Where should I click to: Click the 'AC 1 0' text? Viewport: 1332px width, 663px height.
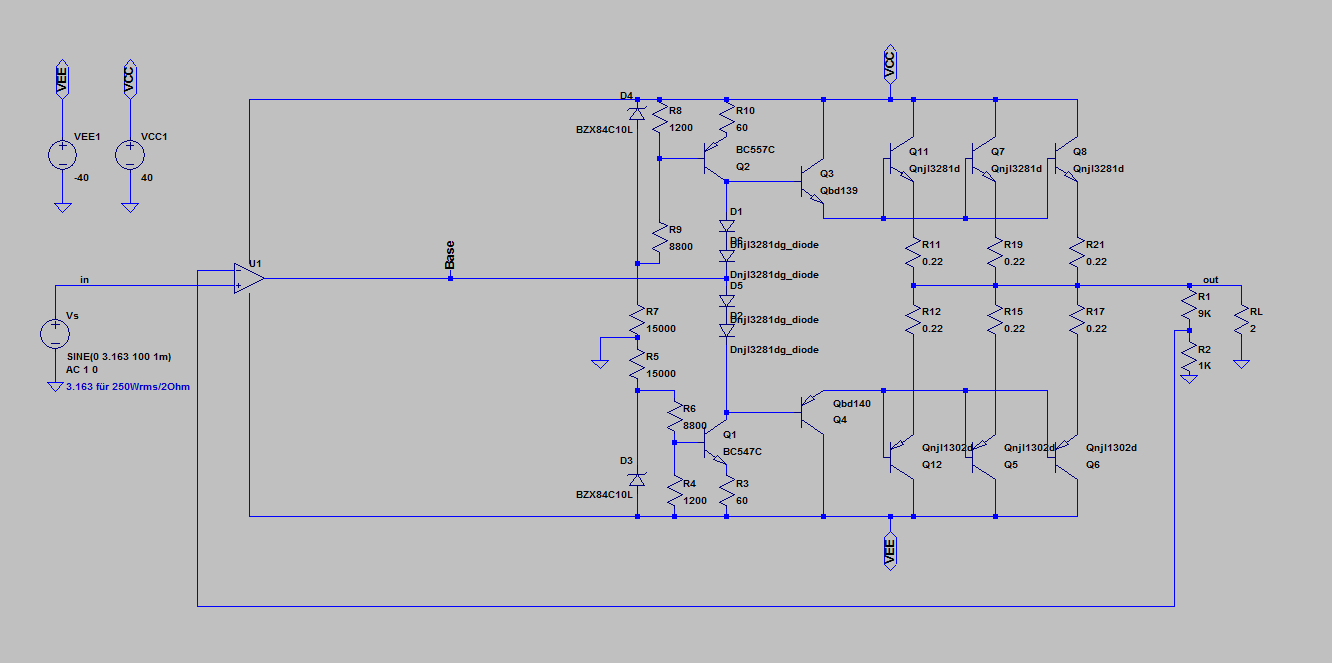[x=83, y=370]
